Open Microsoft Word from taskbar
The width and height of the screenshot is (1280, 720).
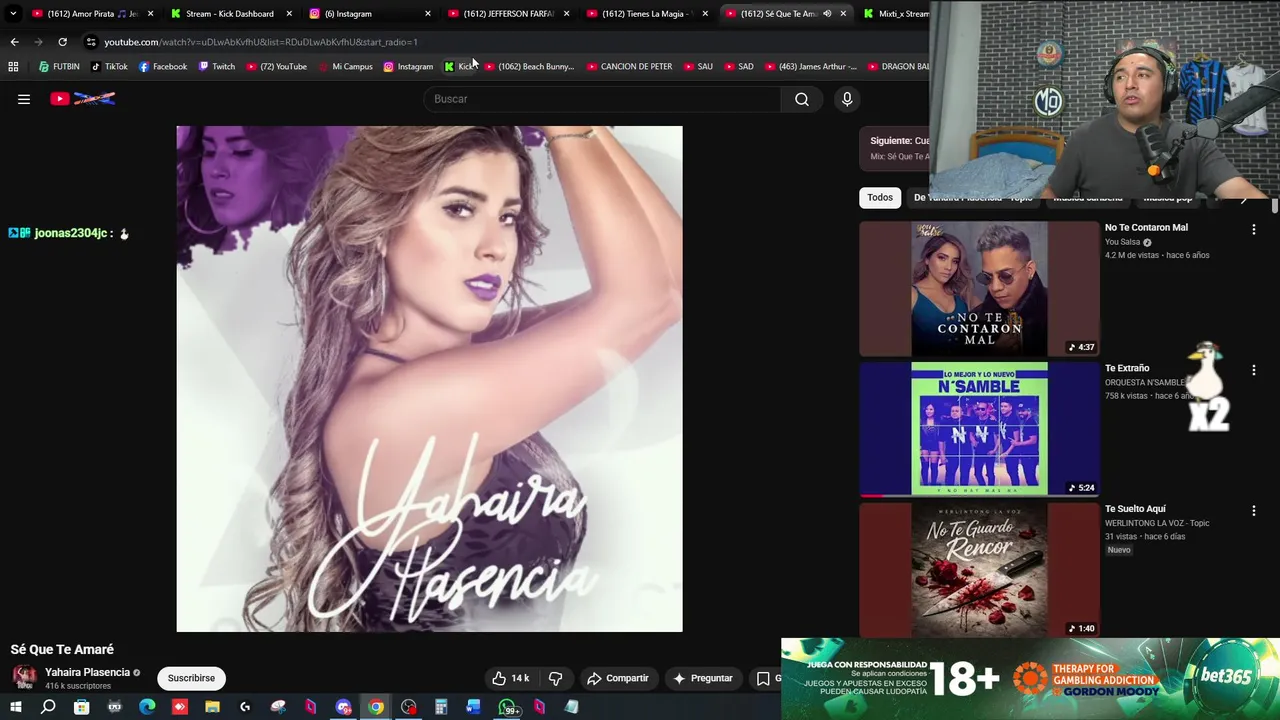click(473, 707)
